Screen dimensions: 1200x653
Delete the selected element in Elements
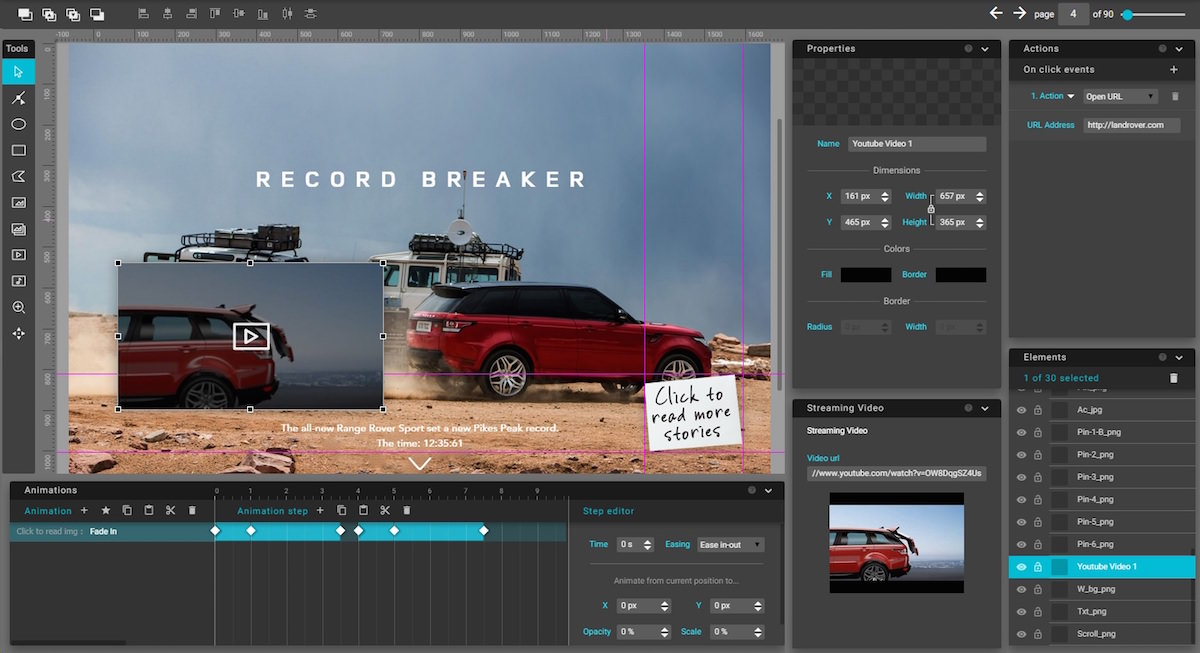tap(1174, 378)
